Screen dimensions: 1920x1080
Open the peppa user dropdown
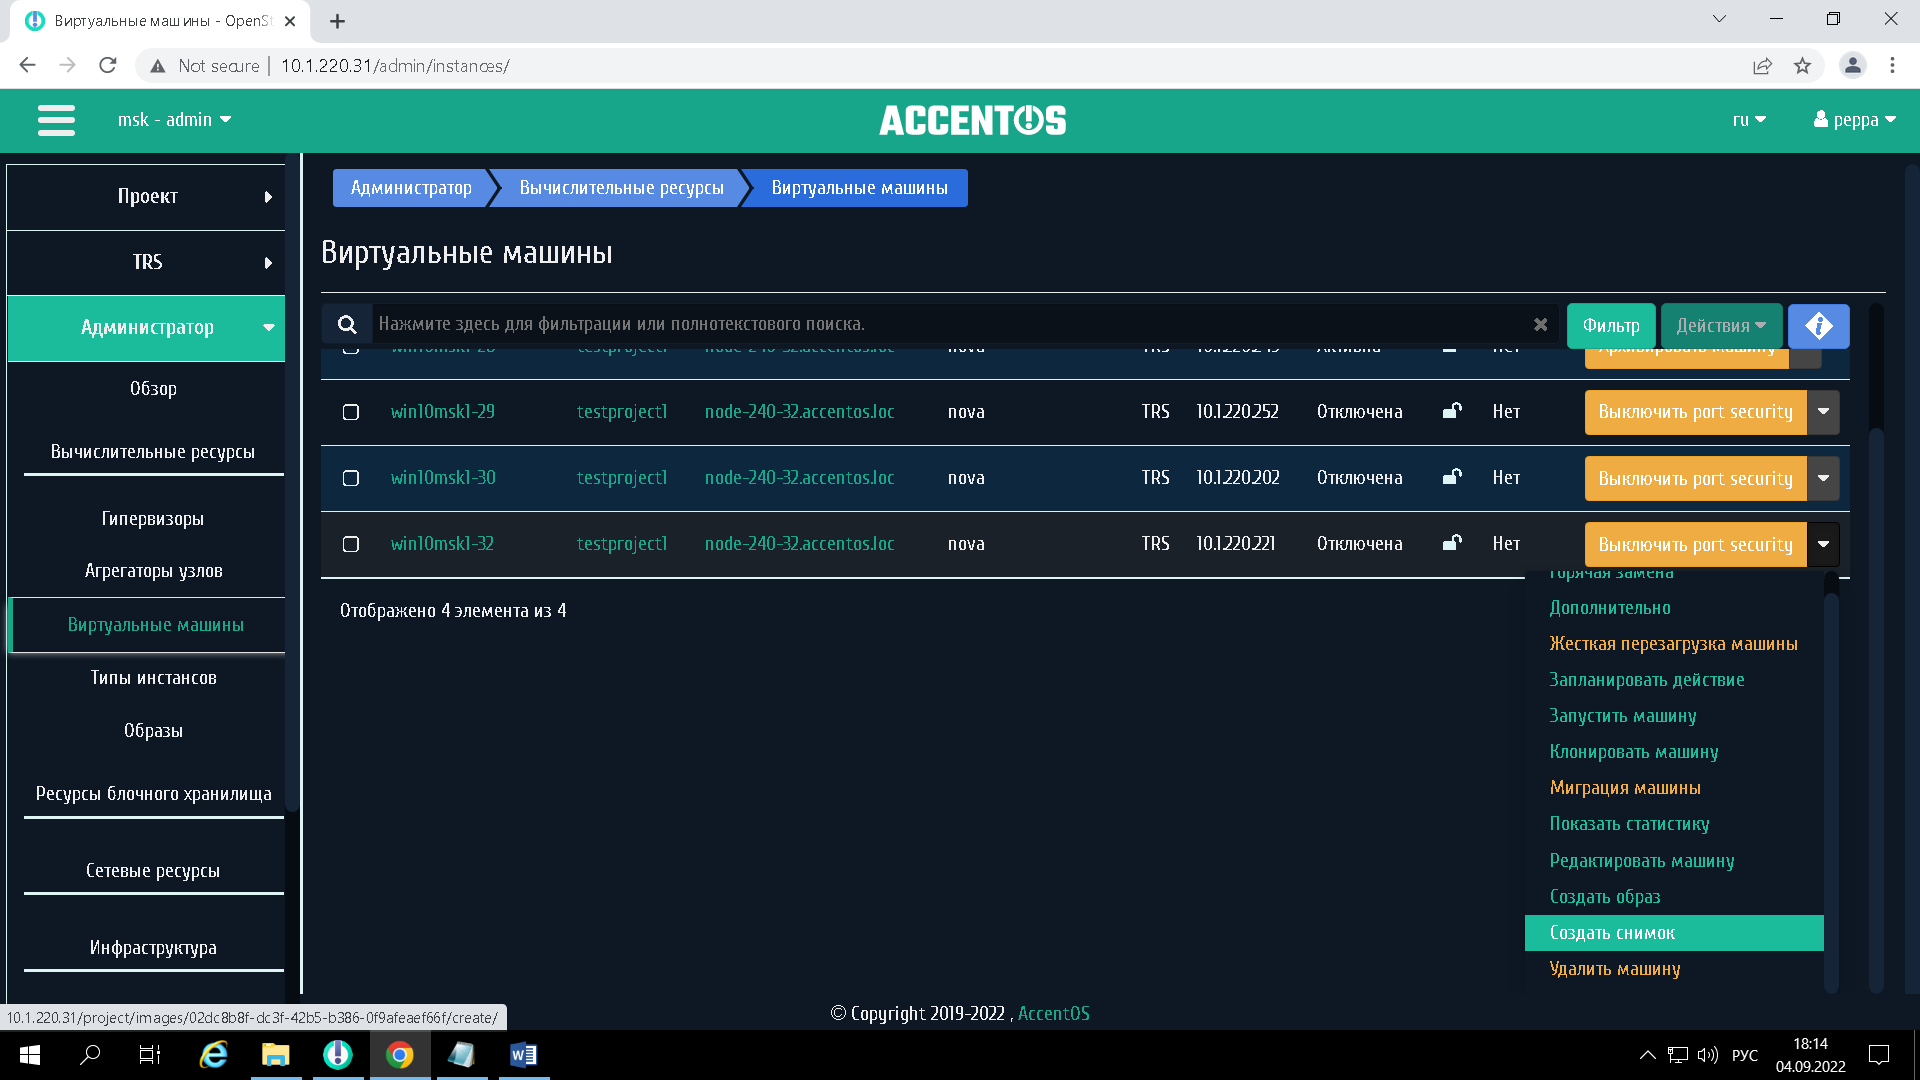[1856, 119]
